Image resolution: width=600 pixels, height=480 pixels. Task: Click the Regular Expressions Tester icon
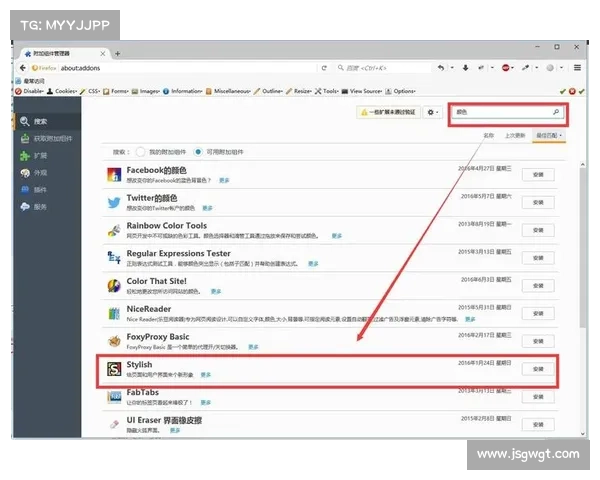pyautogui.click(x=114, y=258)
